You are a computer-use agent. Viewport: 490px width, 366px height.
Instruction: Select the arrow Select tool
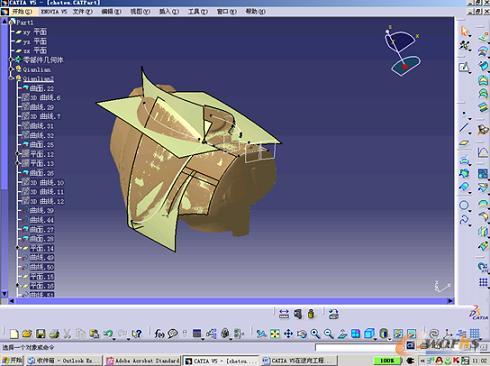[x=464, y=31]
